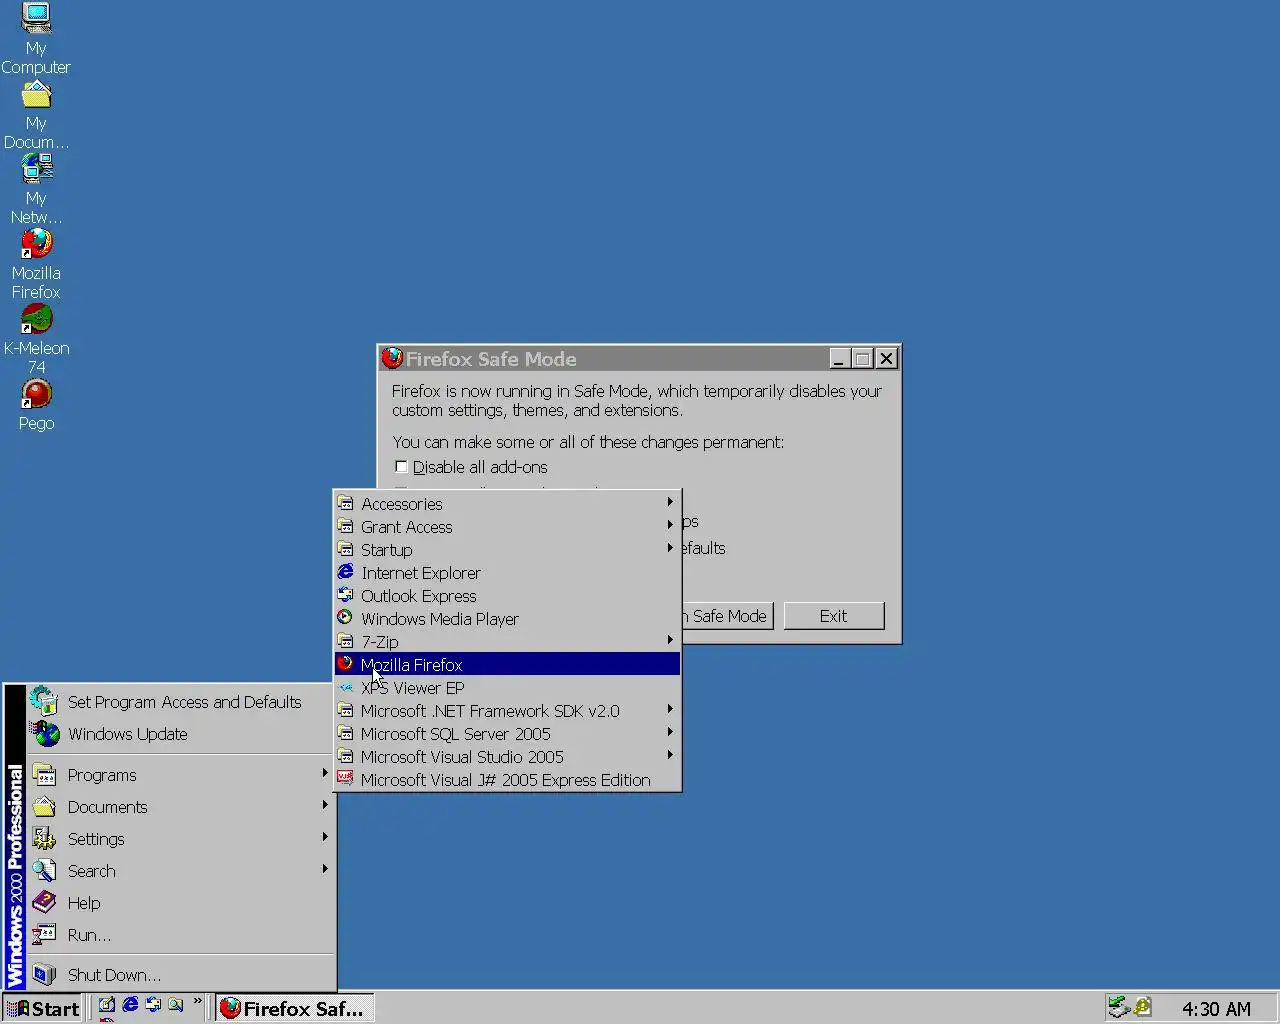Launch Internet Explorer from the quick launch bar
1280x1024 pixels.
130,1005
